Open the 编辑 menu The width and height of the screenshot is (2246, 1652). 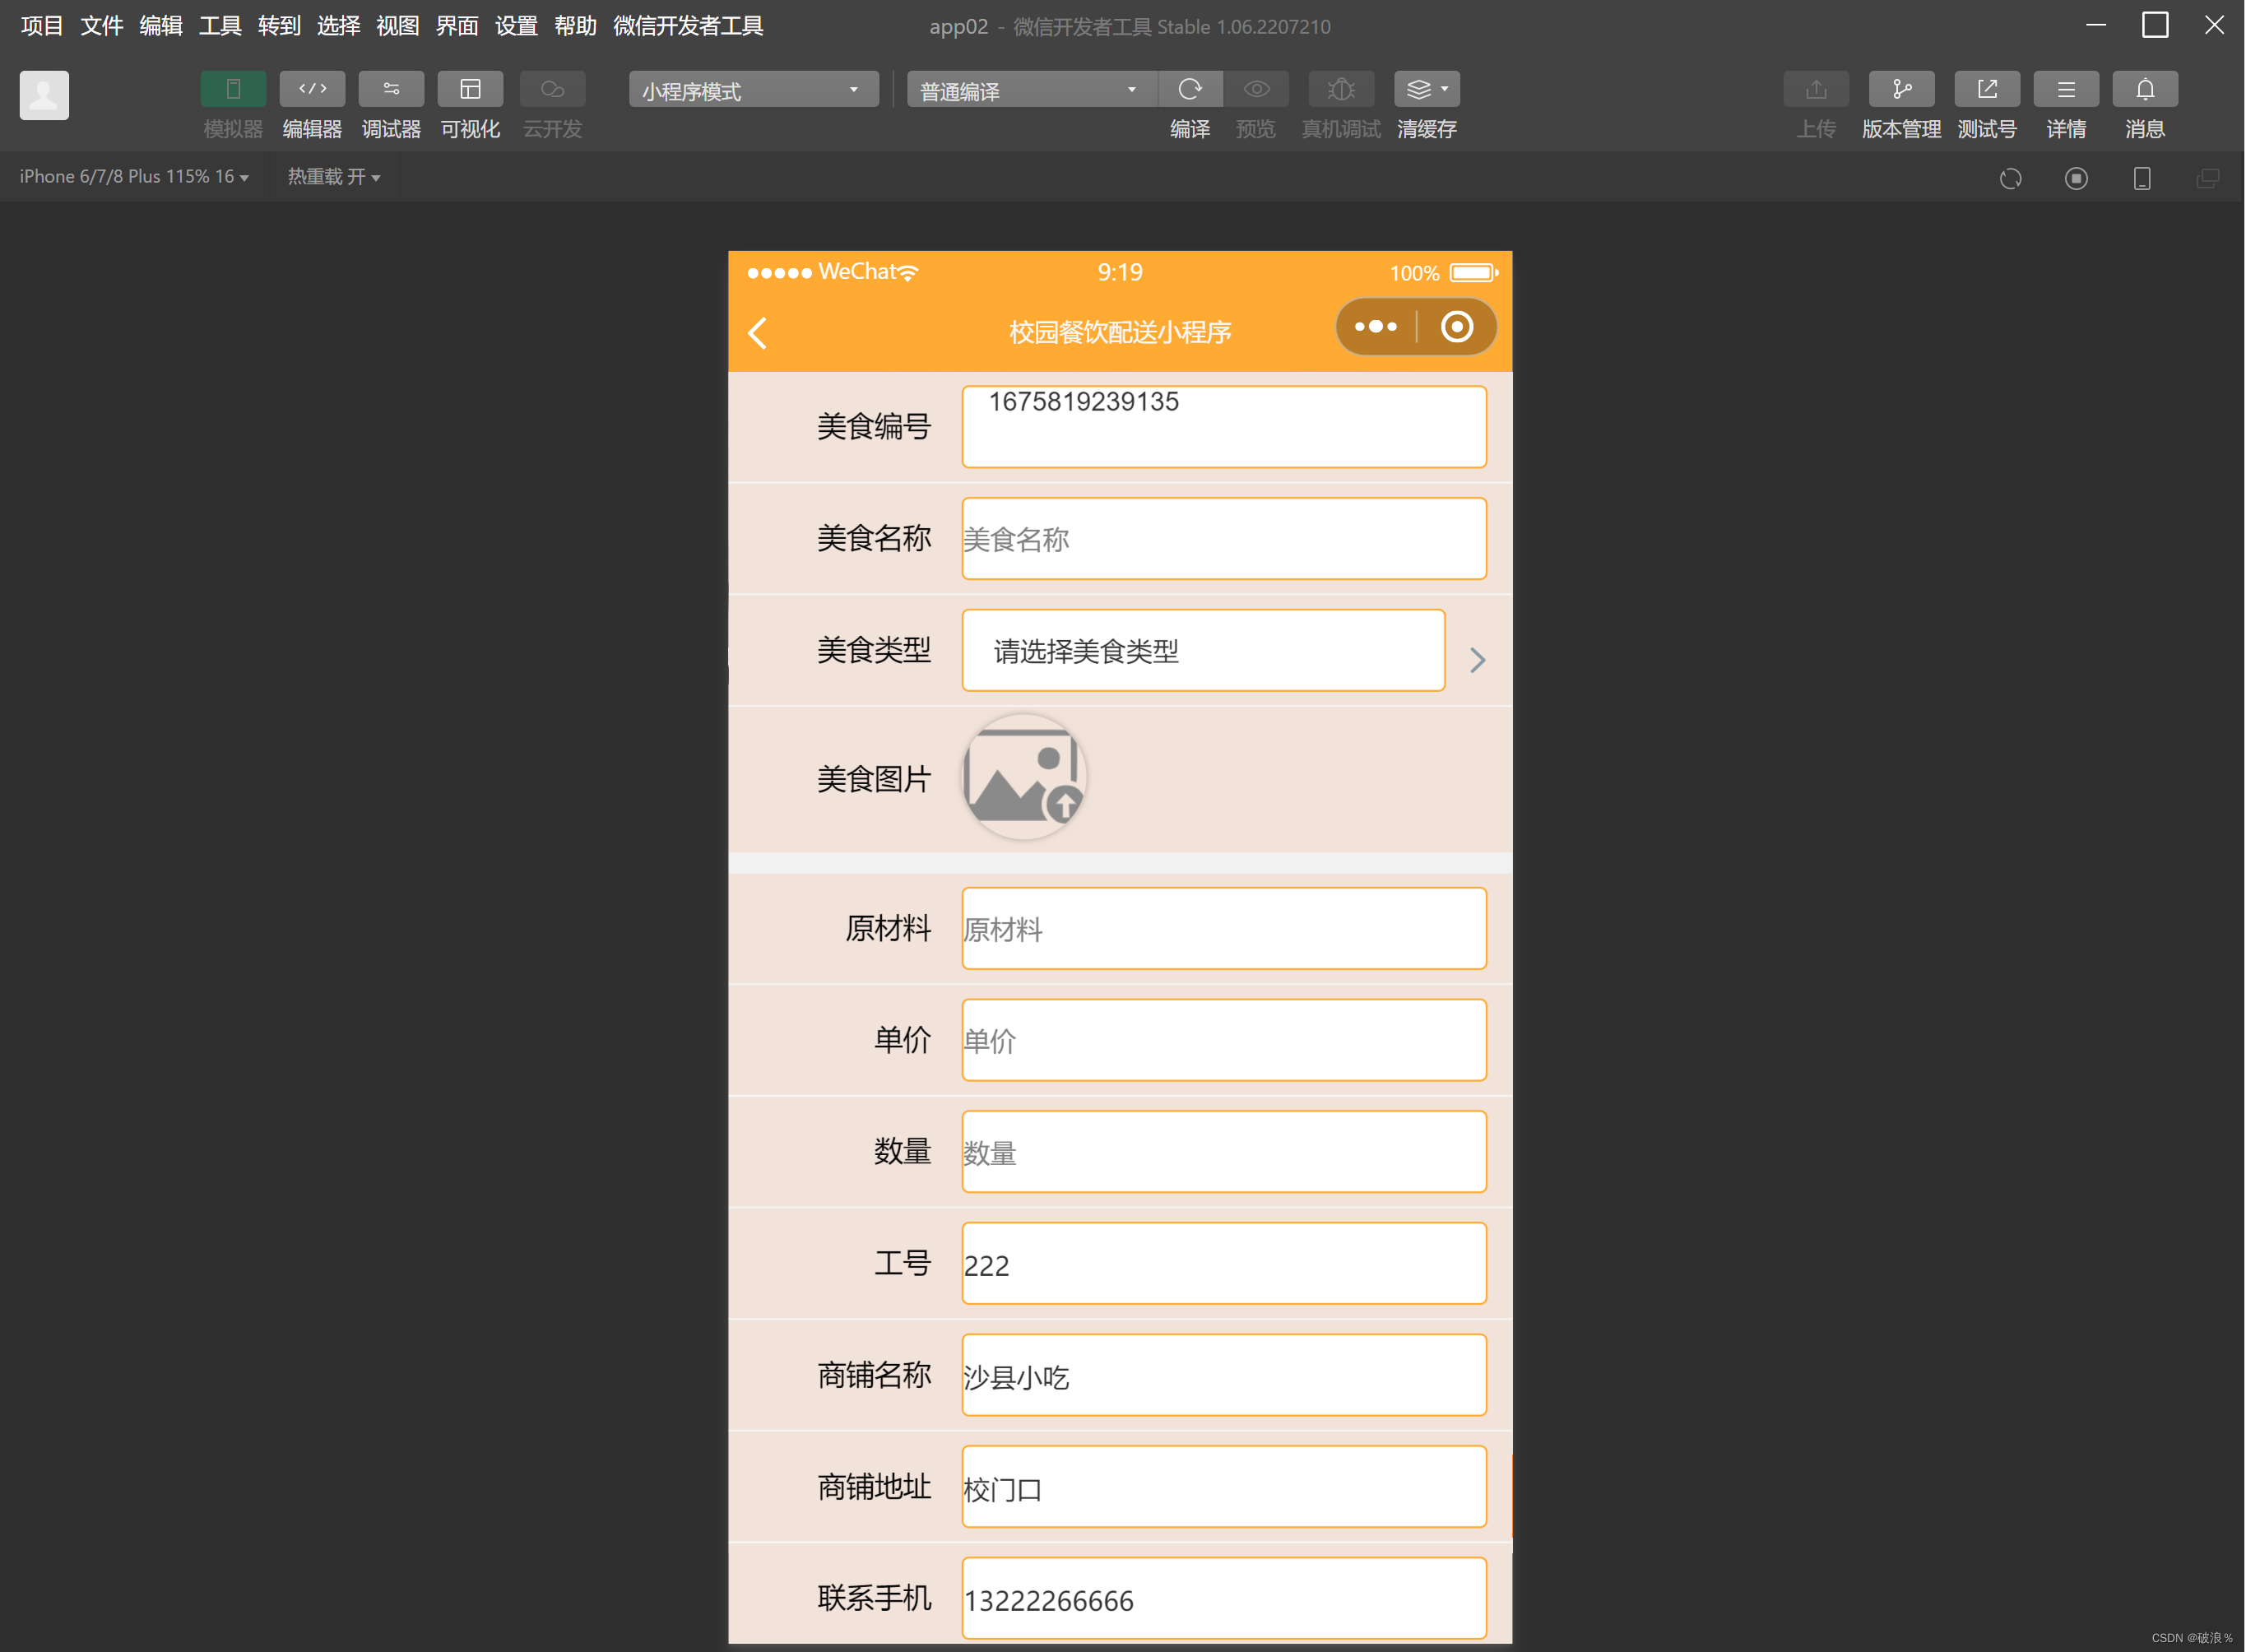[x=160, y=26]
